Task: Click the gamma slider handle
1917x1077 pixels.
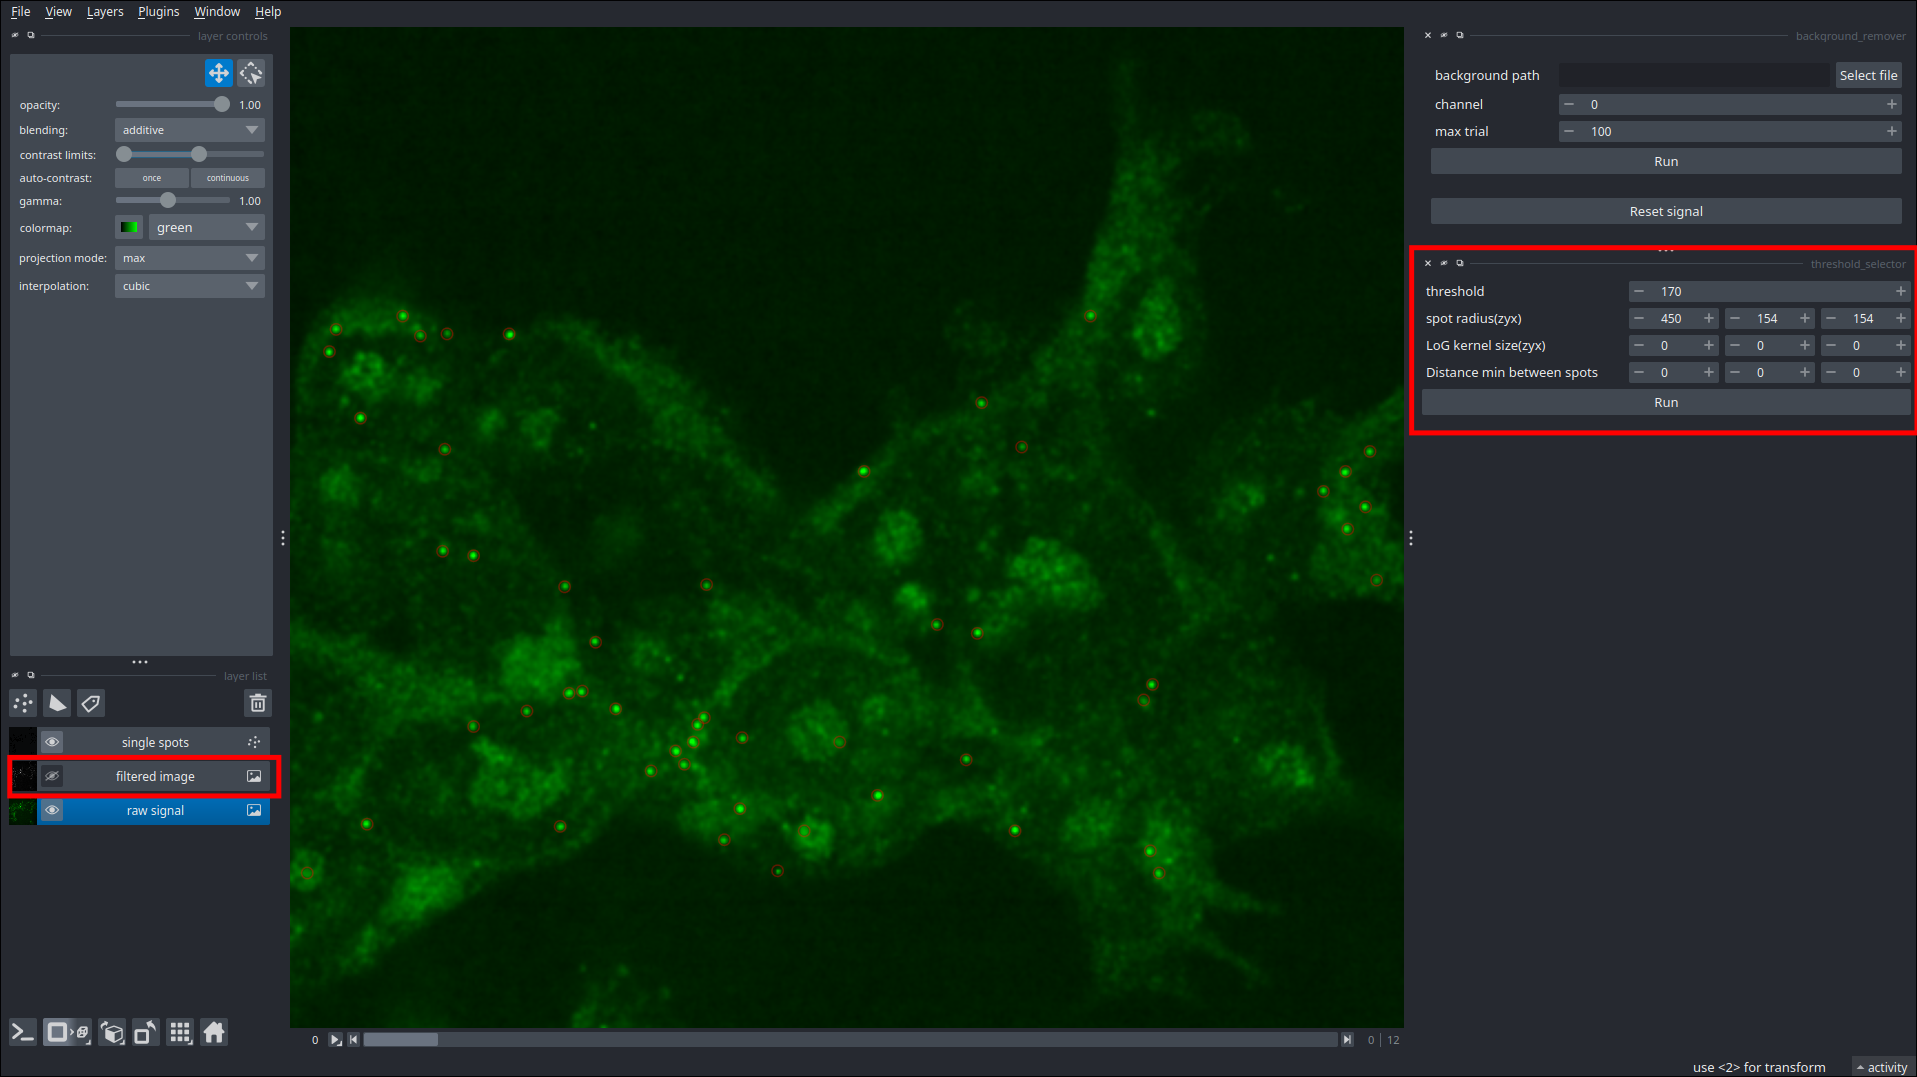Action: 168,200
